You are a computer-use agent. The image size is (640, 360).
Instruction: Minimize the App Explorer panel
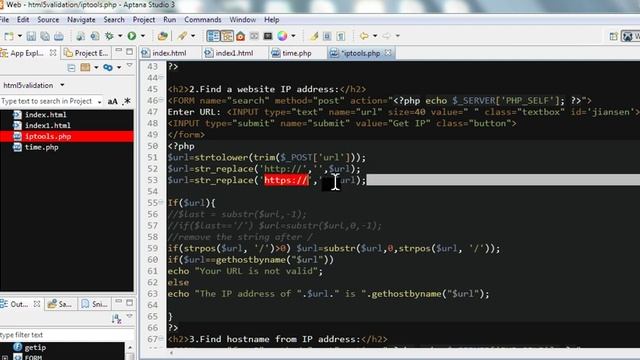tap(118, 51)
